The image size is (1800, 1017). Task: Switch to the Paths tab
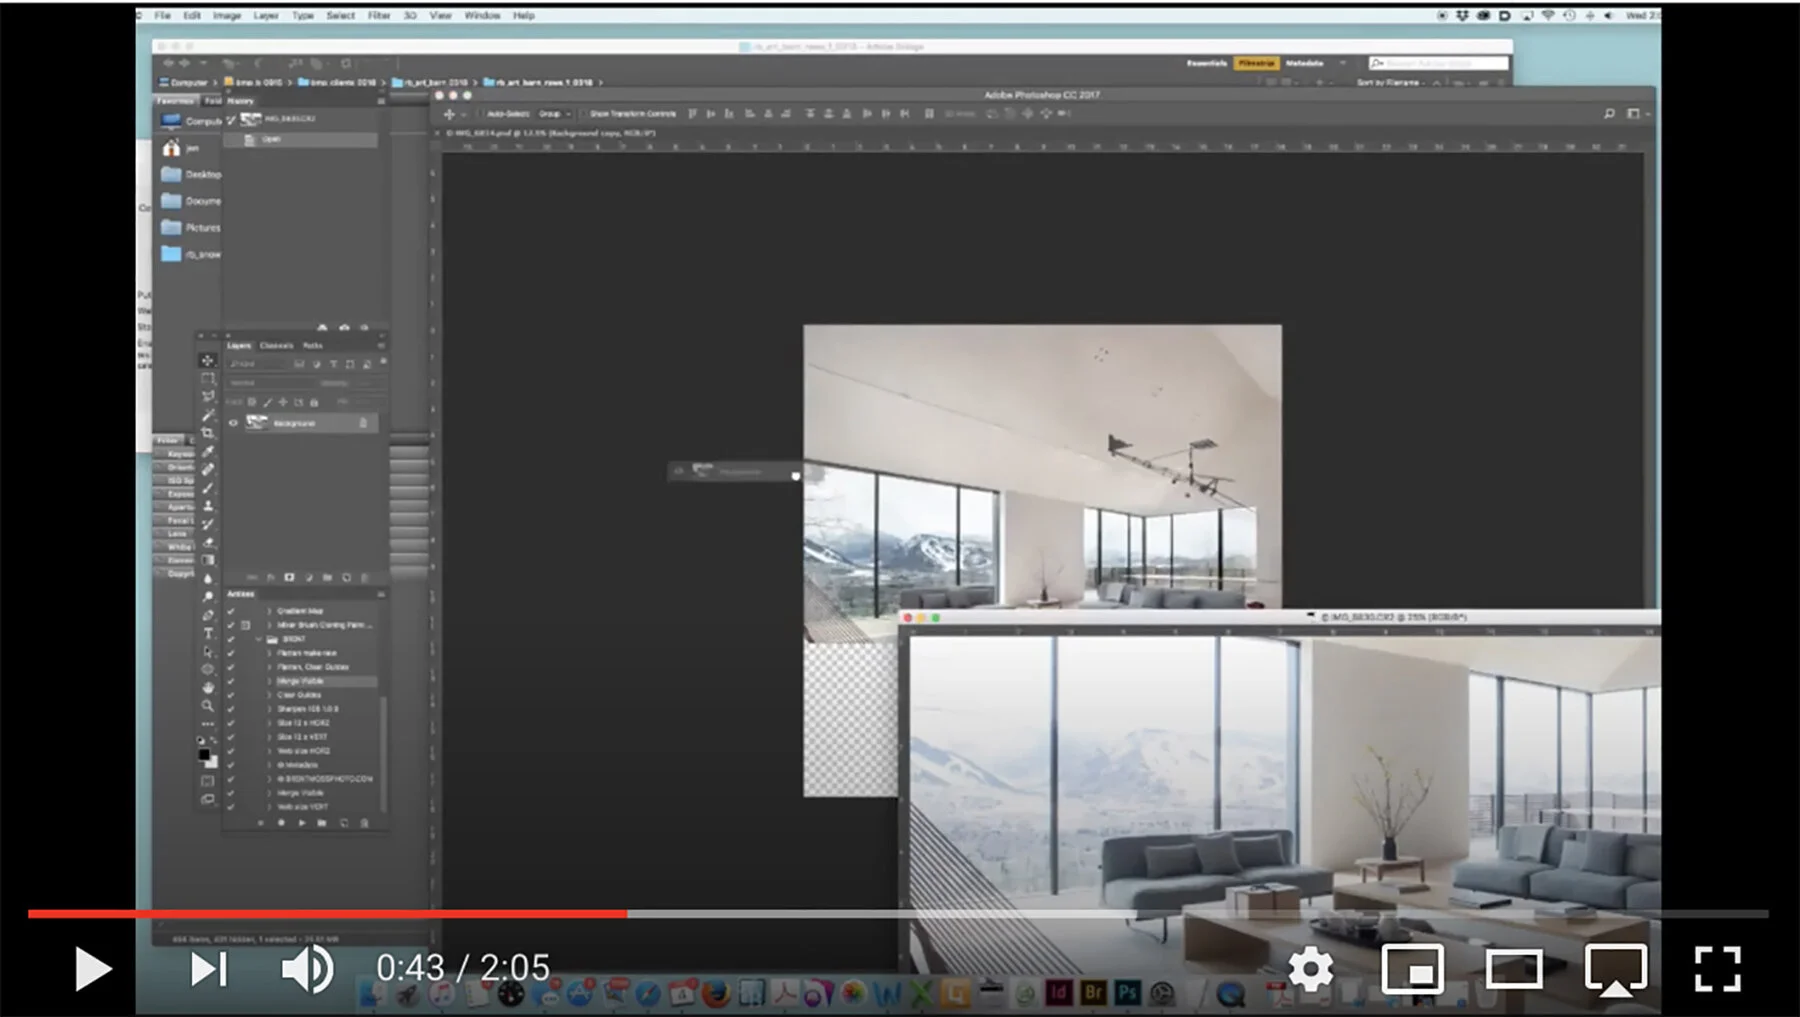pos(313,346)
